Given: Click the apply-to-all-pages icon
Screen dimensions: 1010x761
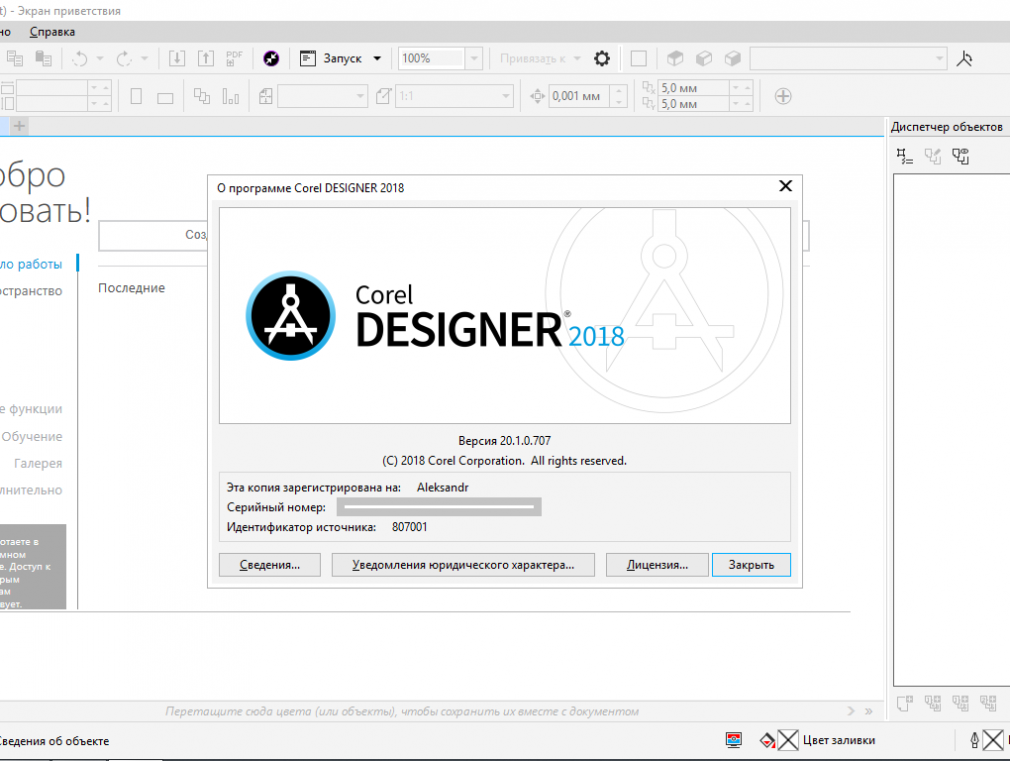Looking at the screenshot, I should coord(202,97).
